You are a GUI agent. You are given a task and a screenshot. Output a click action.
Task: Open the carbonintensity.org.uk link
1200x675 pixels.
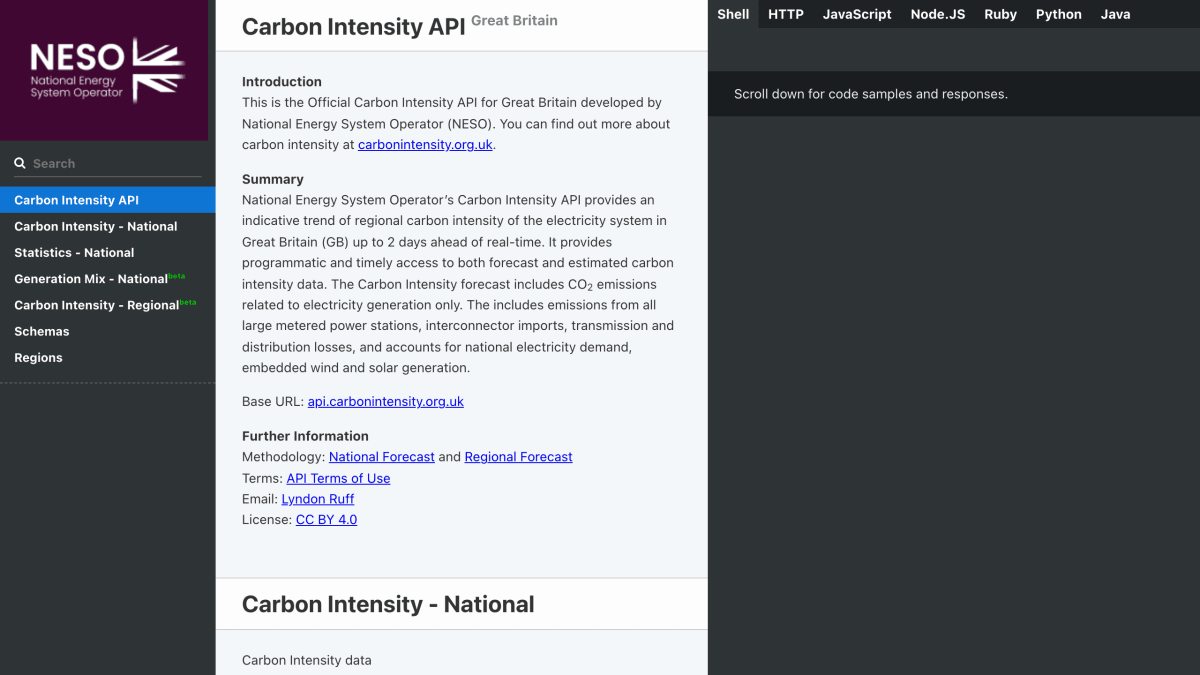pyautogui.click(x=425, y=144)
